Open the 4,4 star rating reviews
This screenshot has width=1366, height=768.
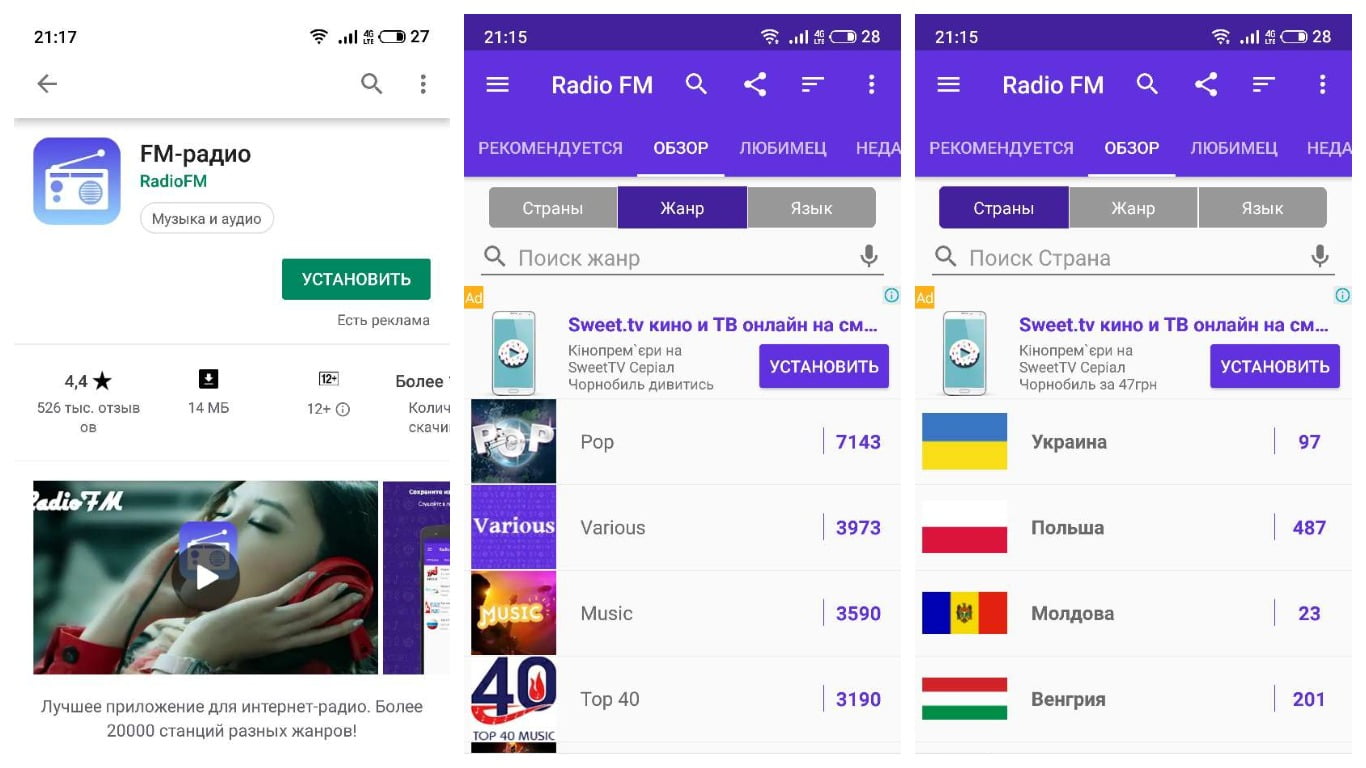click(x=88, y=381)
